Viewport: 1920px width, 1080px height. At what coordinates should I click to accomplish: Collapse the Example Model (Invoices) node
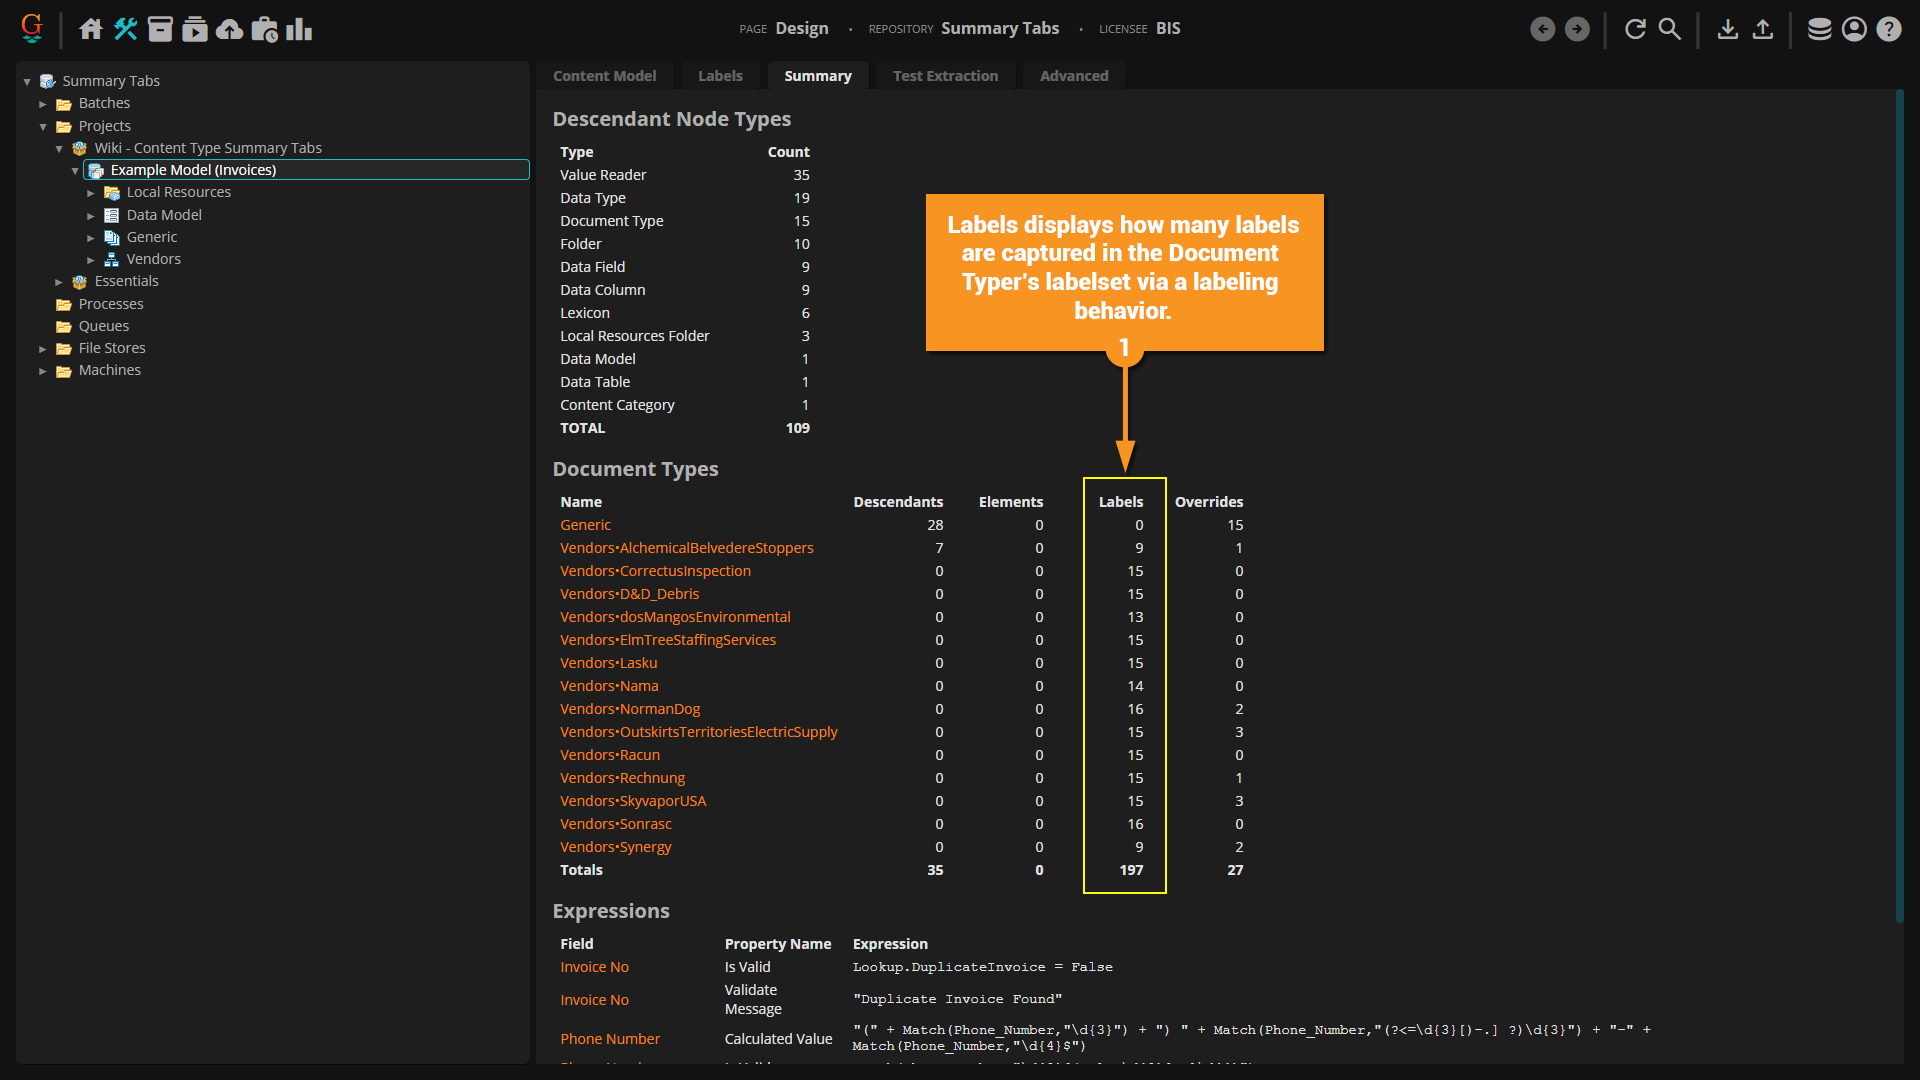pos(75,171)
